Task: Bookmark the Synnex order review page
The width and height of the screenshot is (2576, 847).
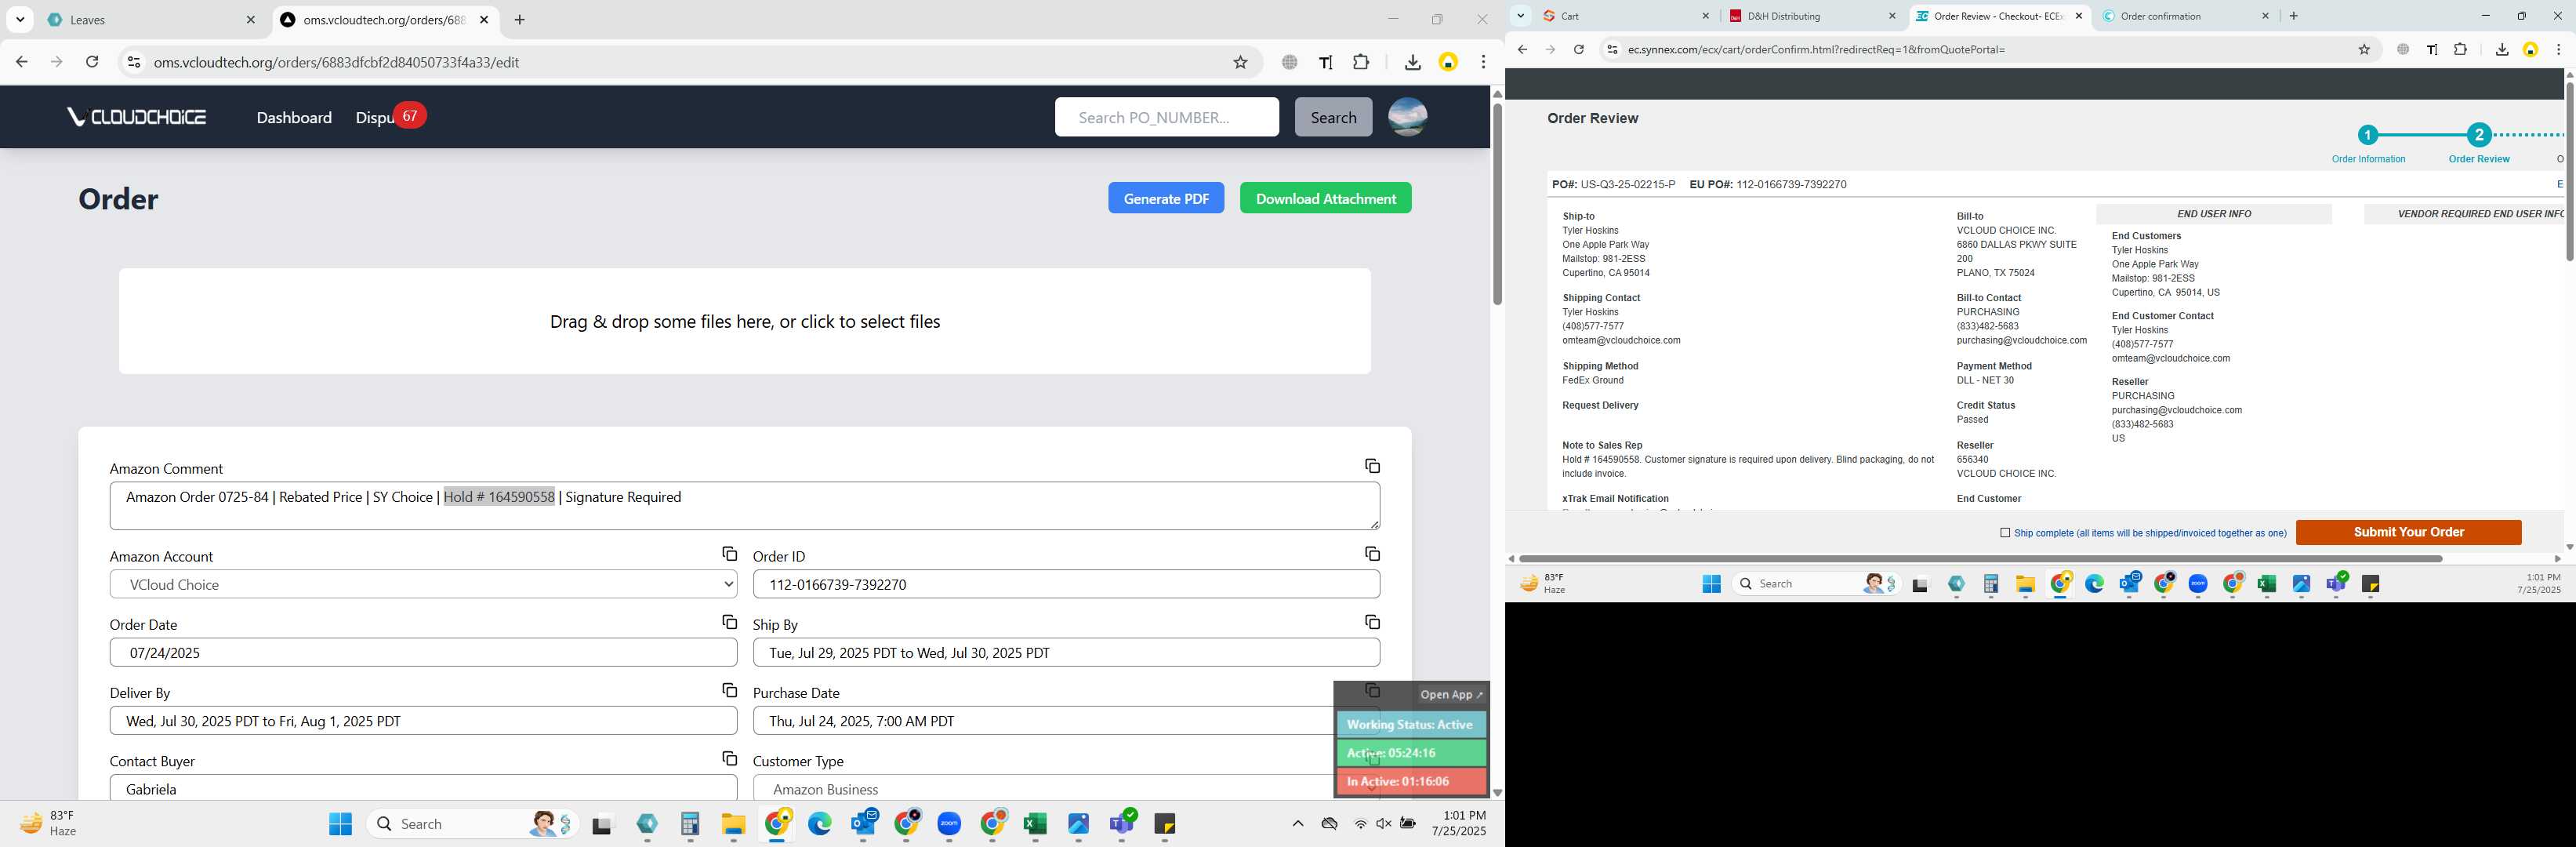Action: (2364, 50)
